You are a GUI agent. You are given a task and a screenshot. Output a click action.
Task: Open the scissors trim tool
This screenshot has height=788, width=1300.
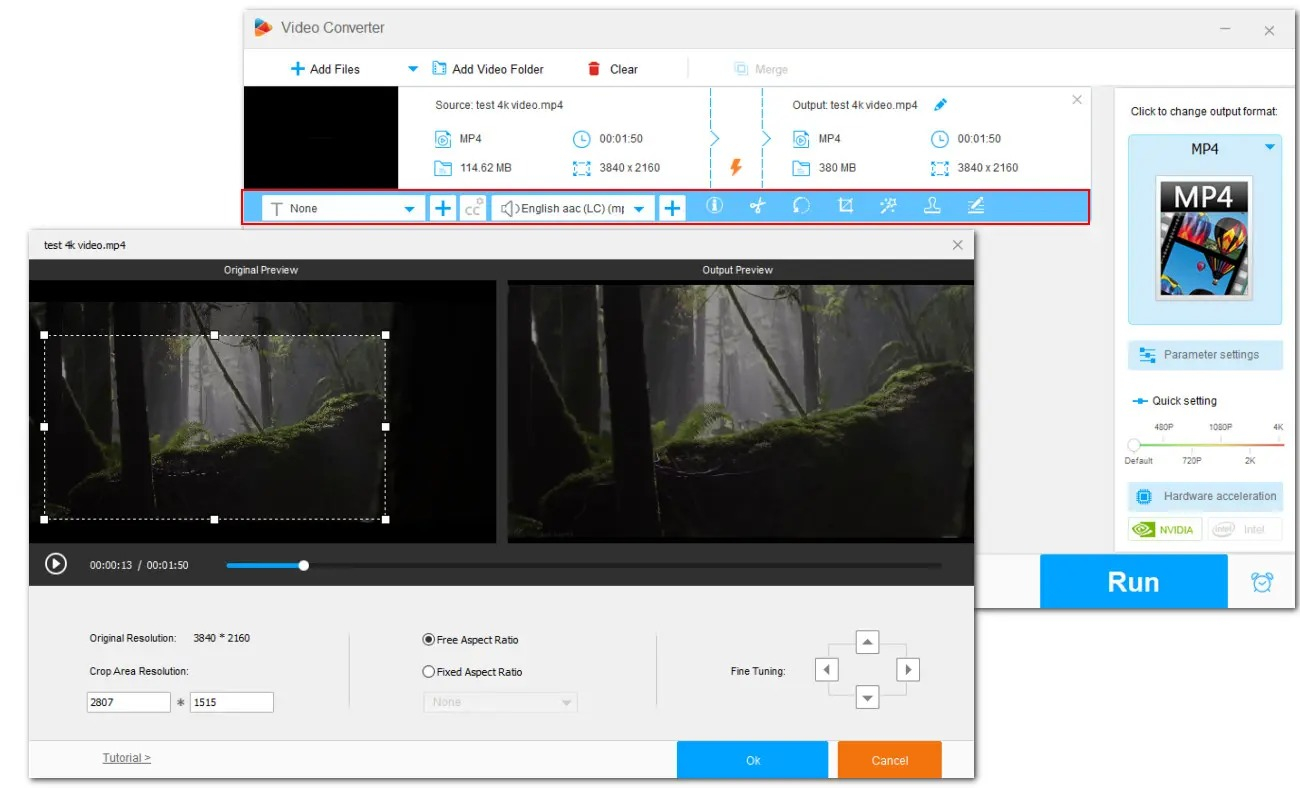pos(757,206)
